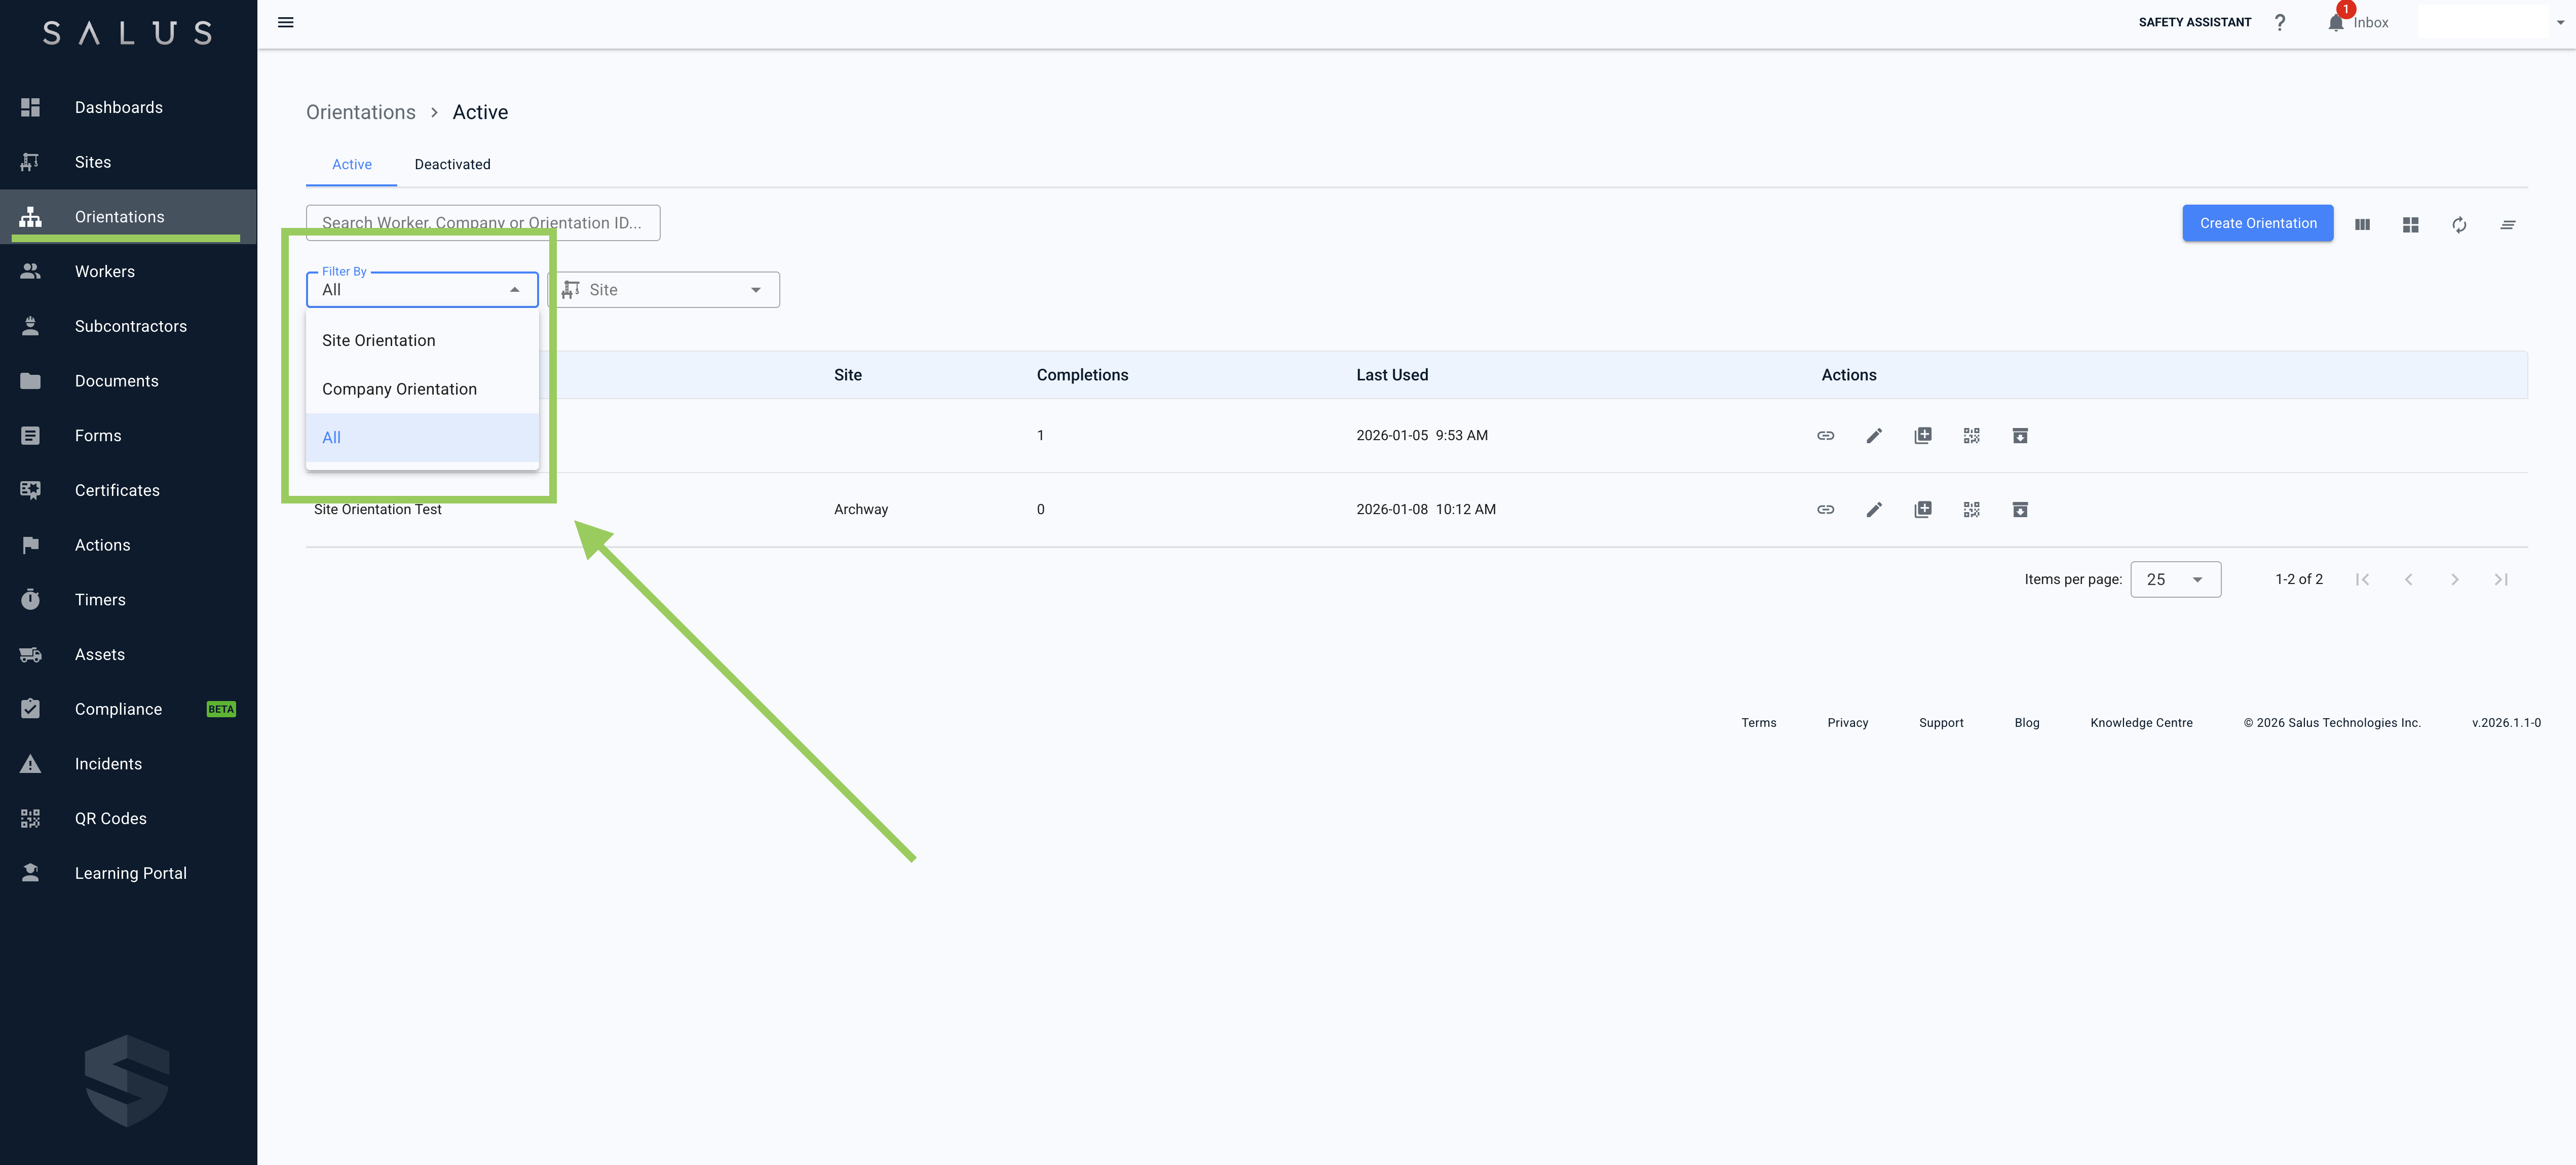Click duplicate icon in first row
2576x1165 pixels.
1922,435
